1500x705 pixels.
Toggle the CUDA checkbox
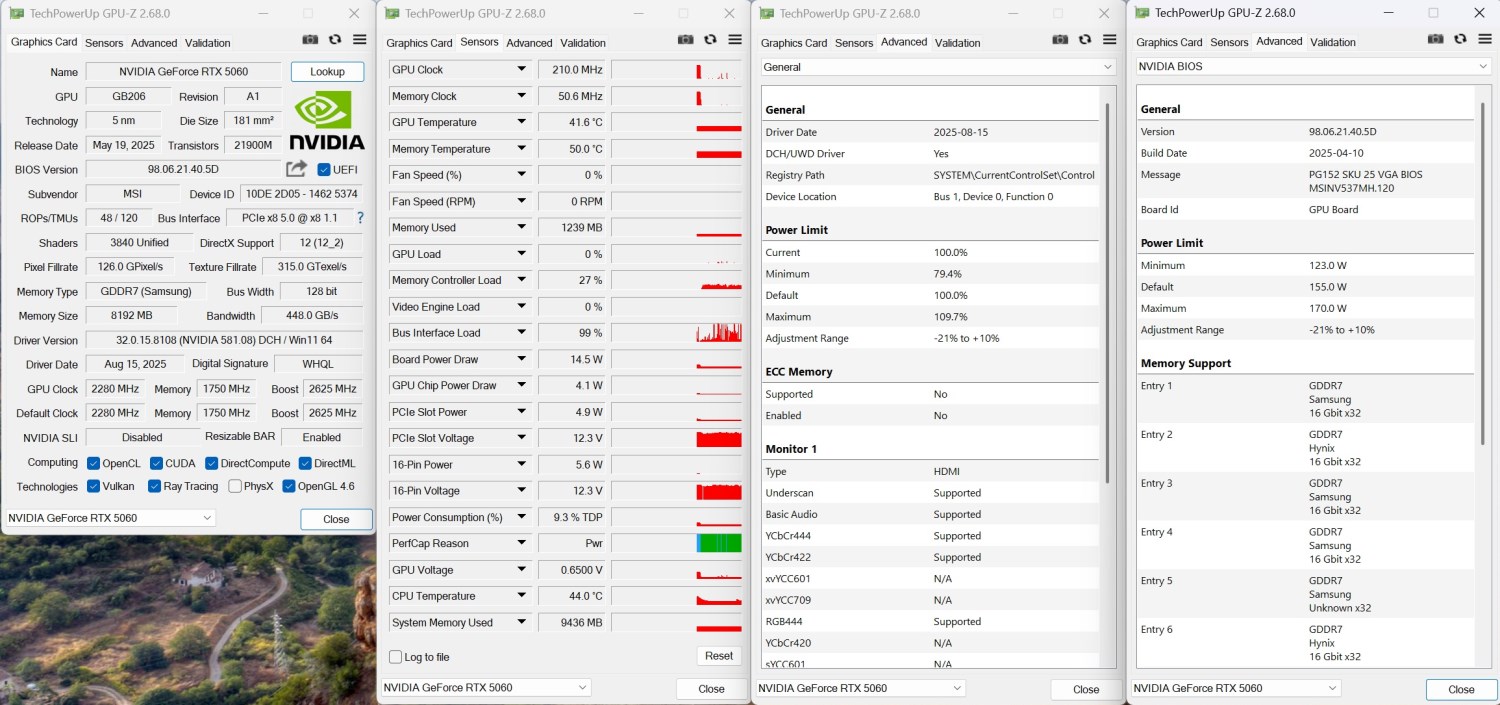[157, 463]
